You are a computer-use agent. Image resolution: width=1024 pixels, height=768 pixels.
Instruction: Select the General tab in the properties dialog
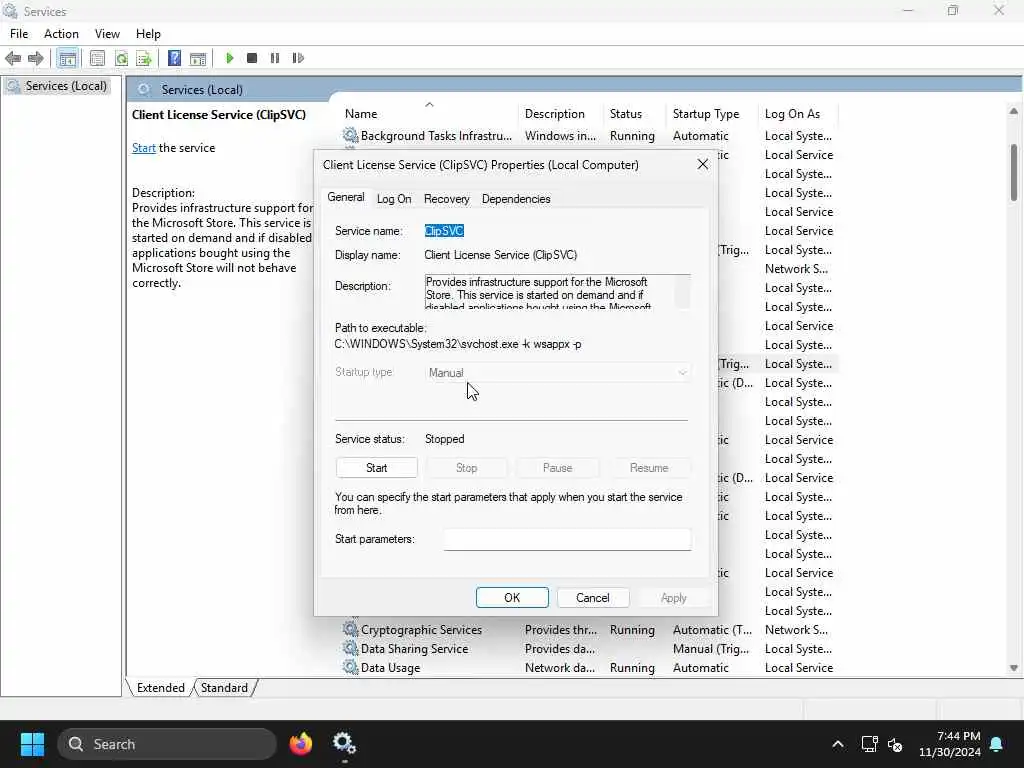click(x=345, y=197)
